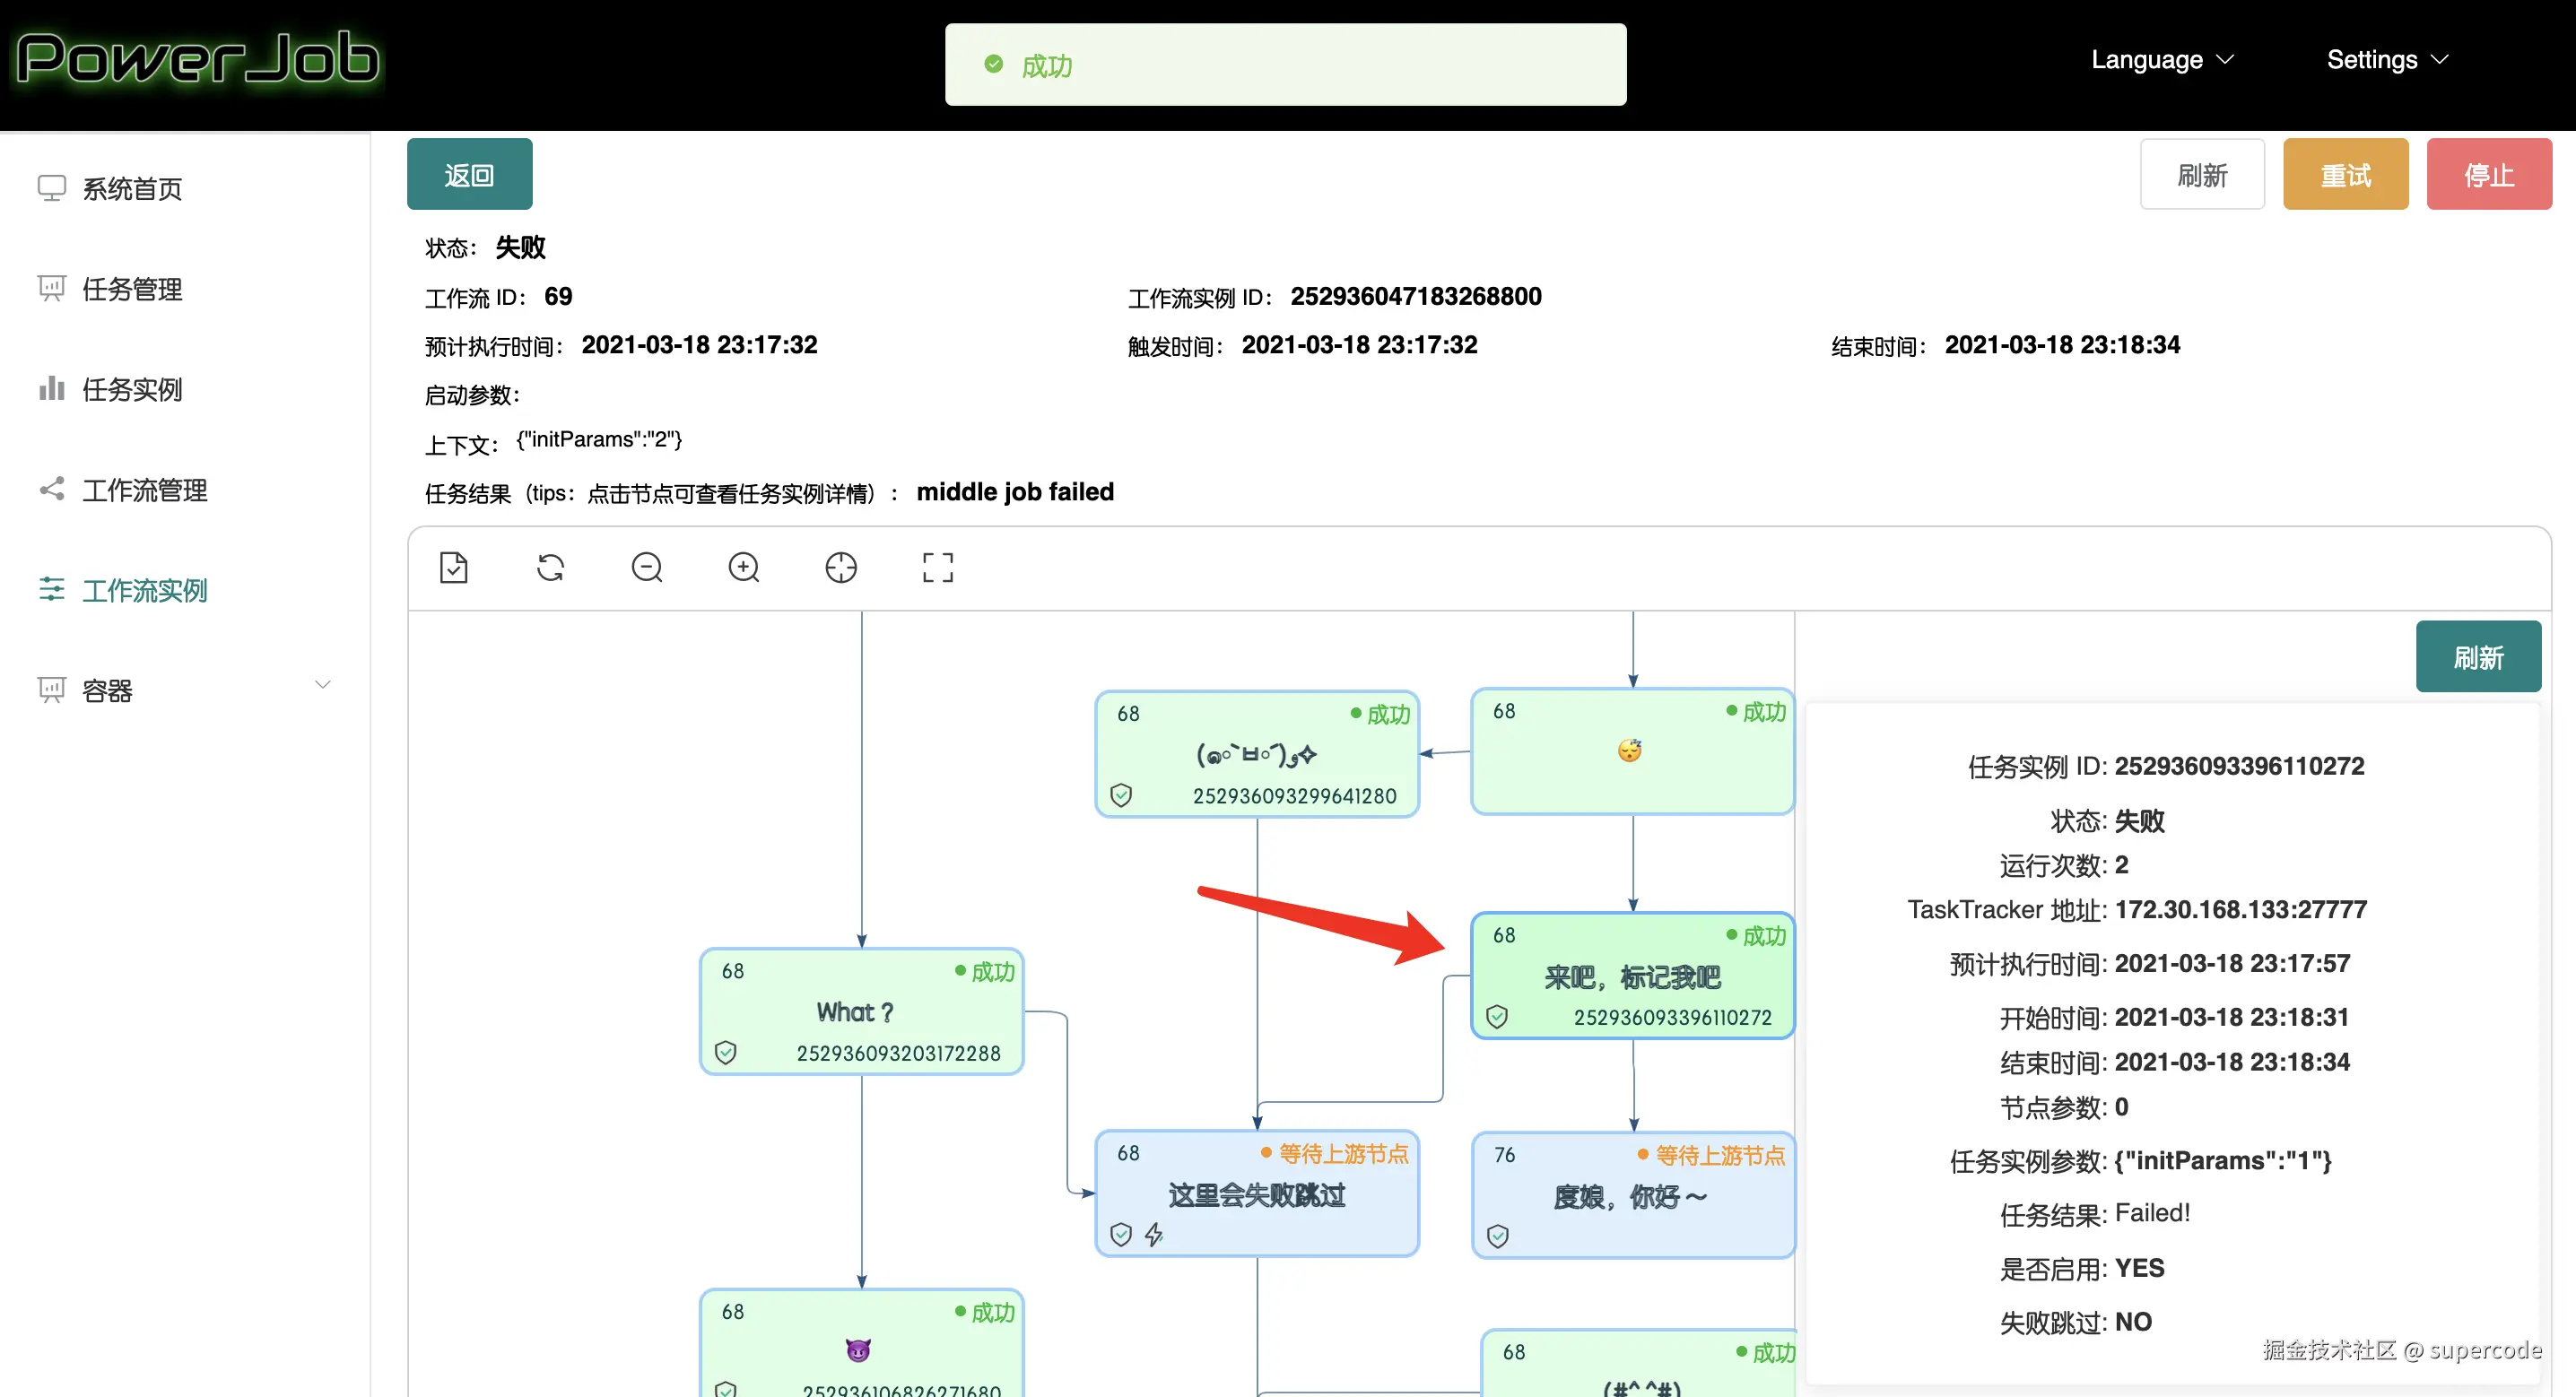Click shield icon on the kaomoji node 252936093299641280

[1121, 795]
